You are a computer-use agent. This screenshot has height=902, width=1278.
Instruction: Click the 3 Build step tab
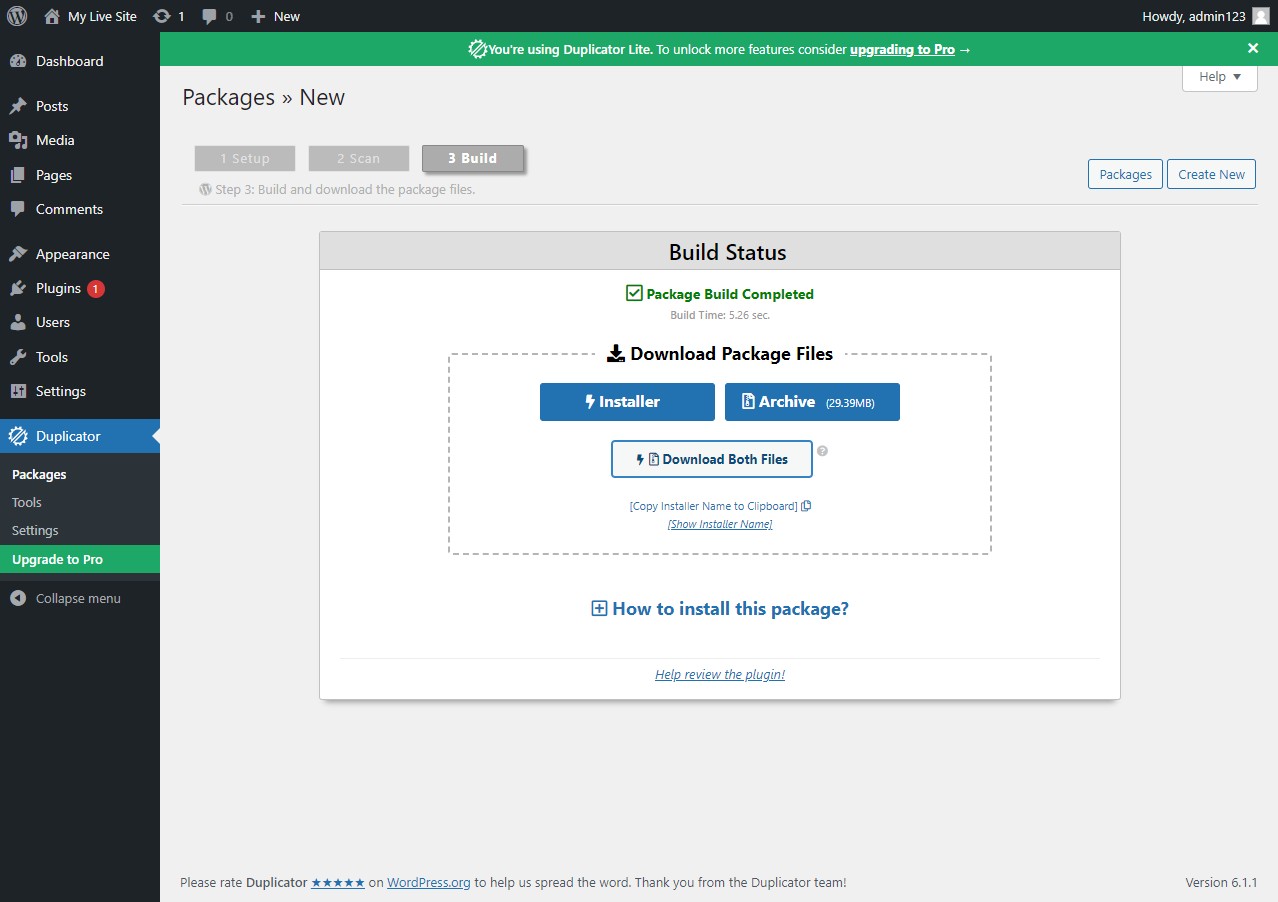click(x=473, y=158)
